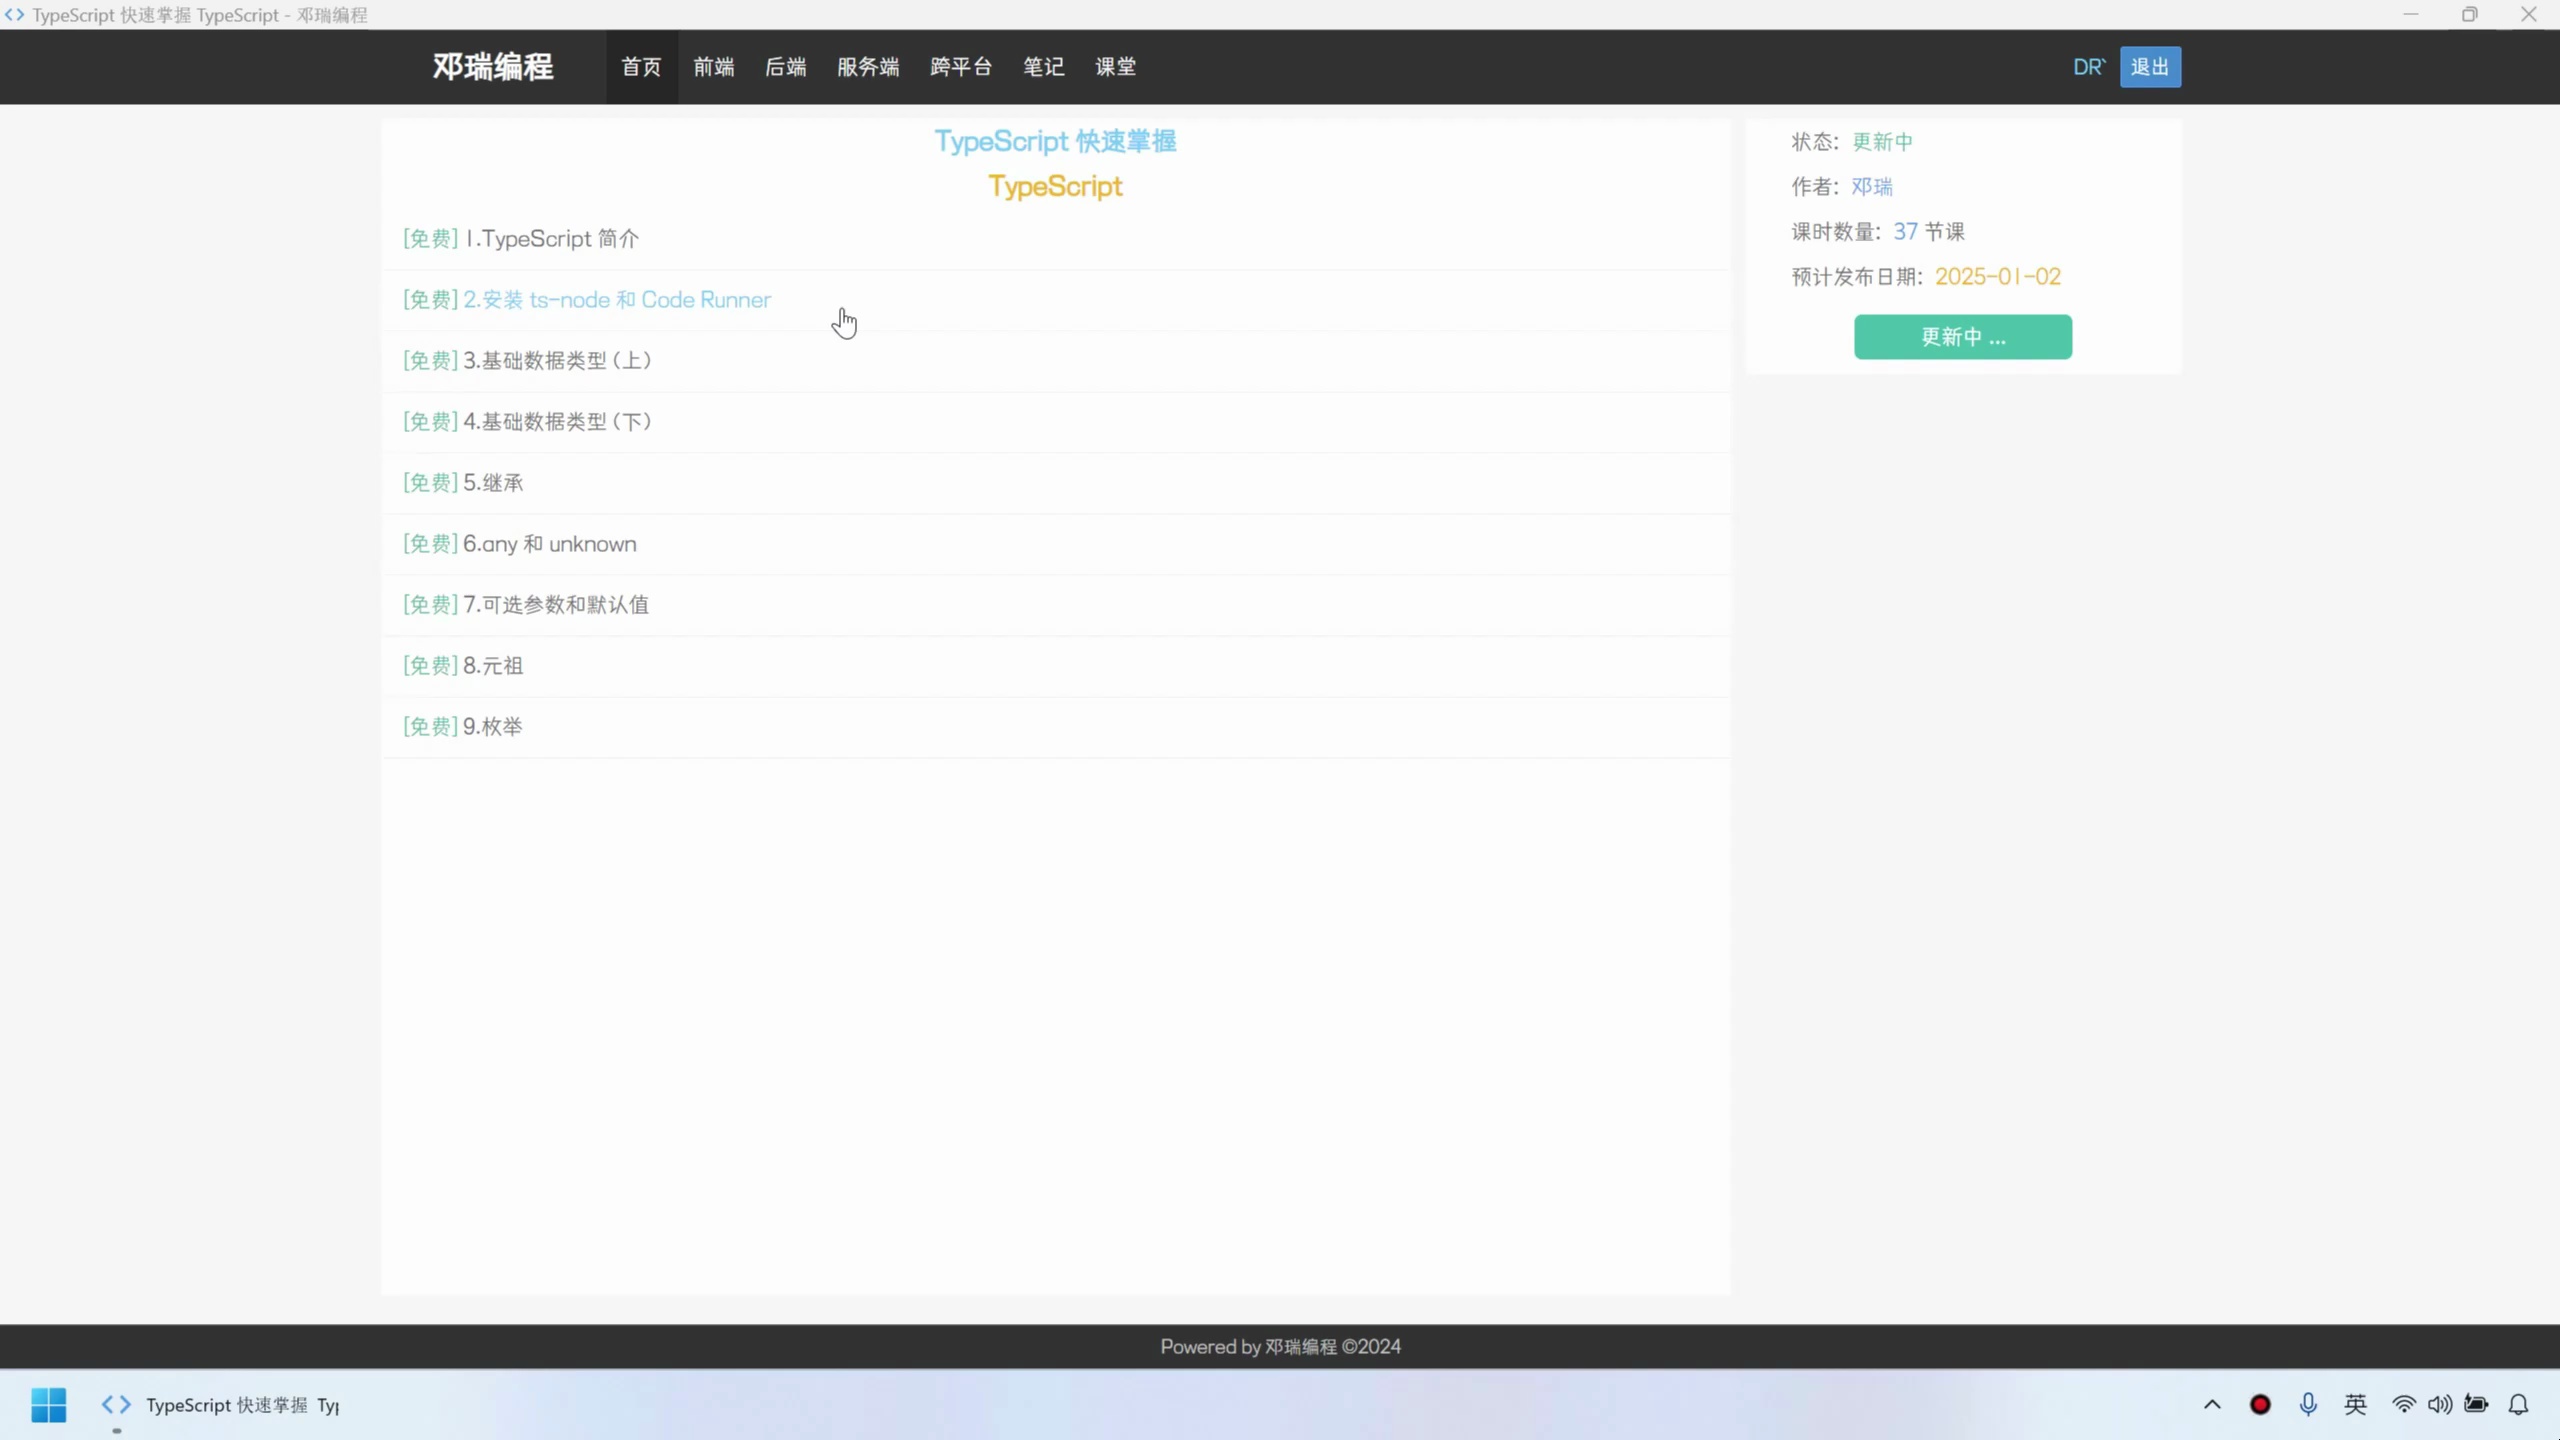Click the code brackets icon in title bar

click(14, 15)
